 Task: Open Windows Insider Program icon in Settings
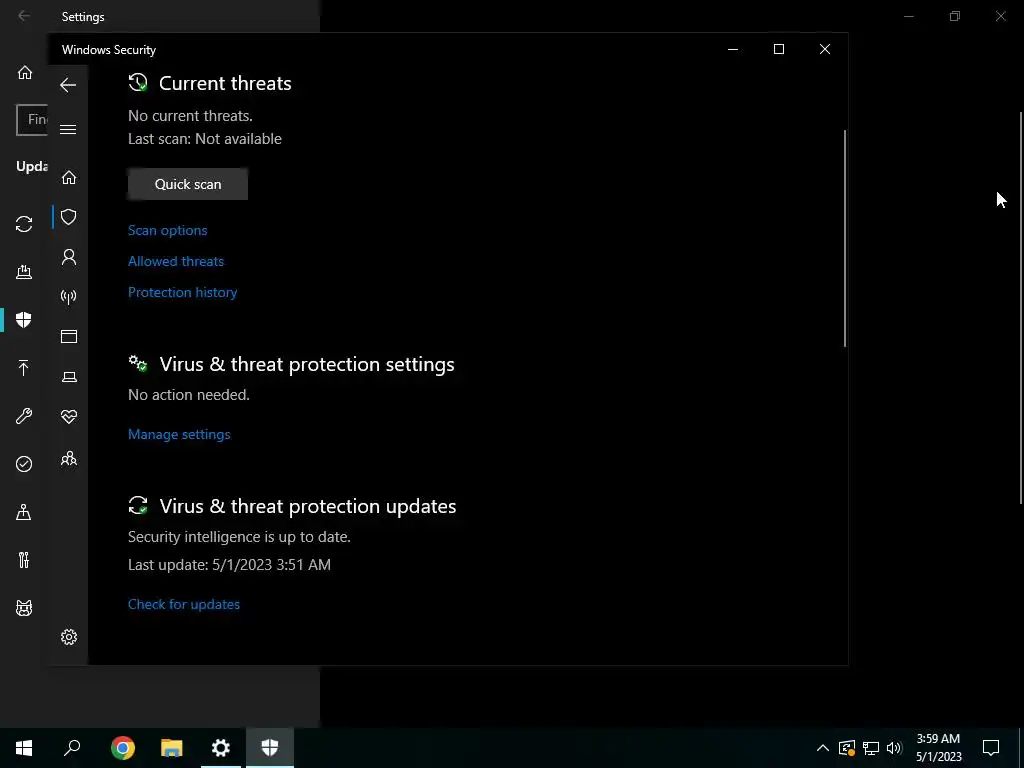(x=24, y=608)
